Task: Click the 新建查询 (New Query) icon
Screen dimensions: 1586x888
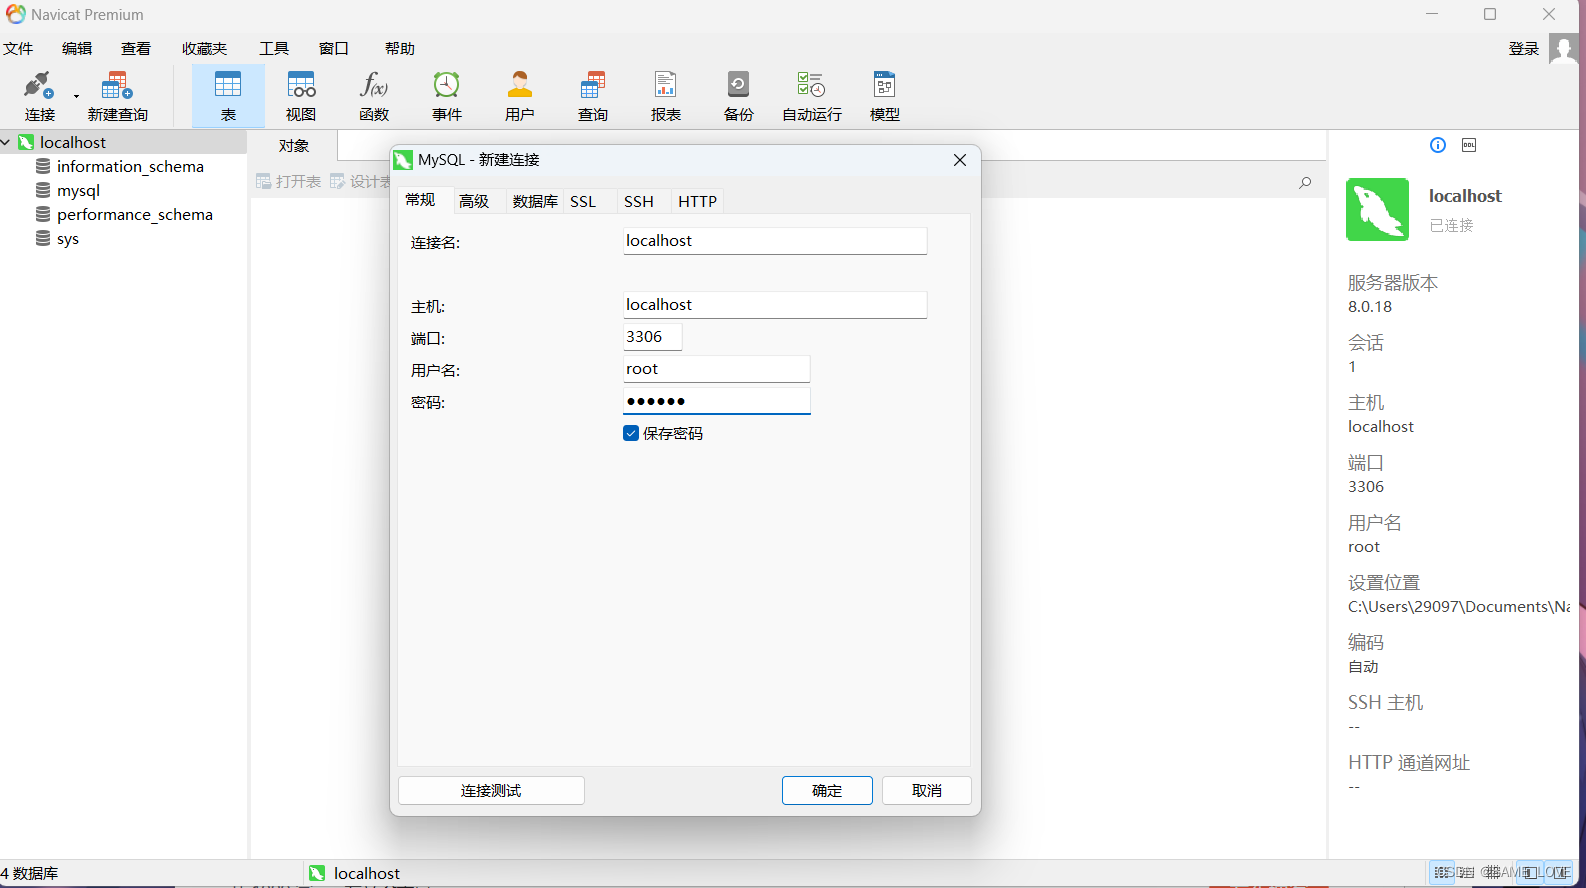Action: click(x=117, y=96)
